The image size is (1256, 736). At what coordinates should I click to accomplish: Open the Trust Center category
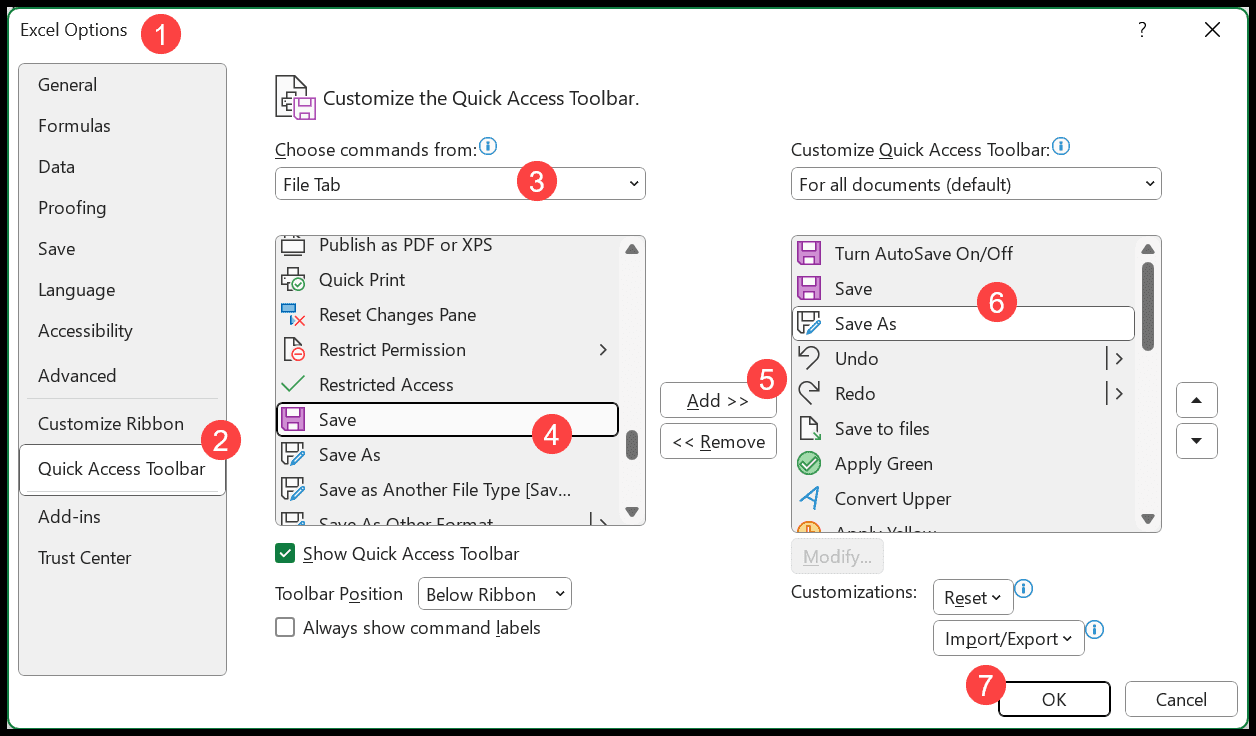[x=85, y=558]
